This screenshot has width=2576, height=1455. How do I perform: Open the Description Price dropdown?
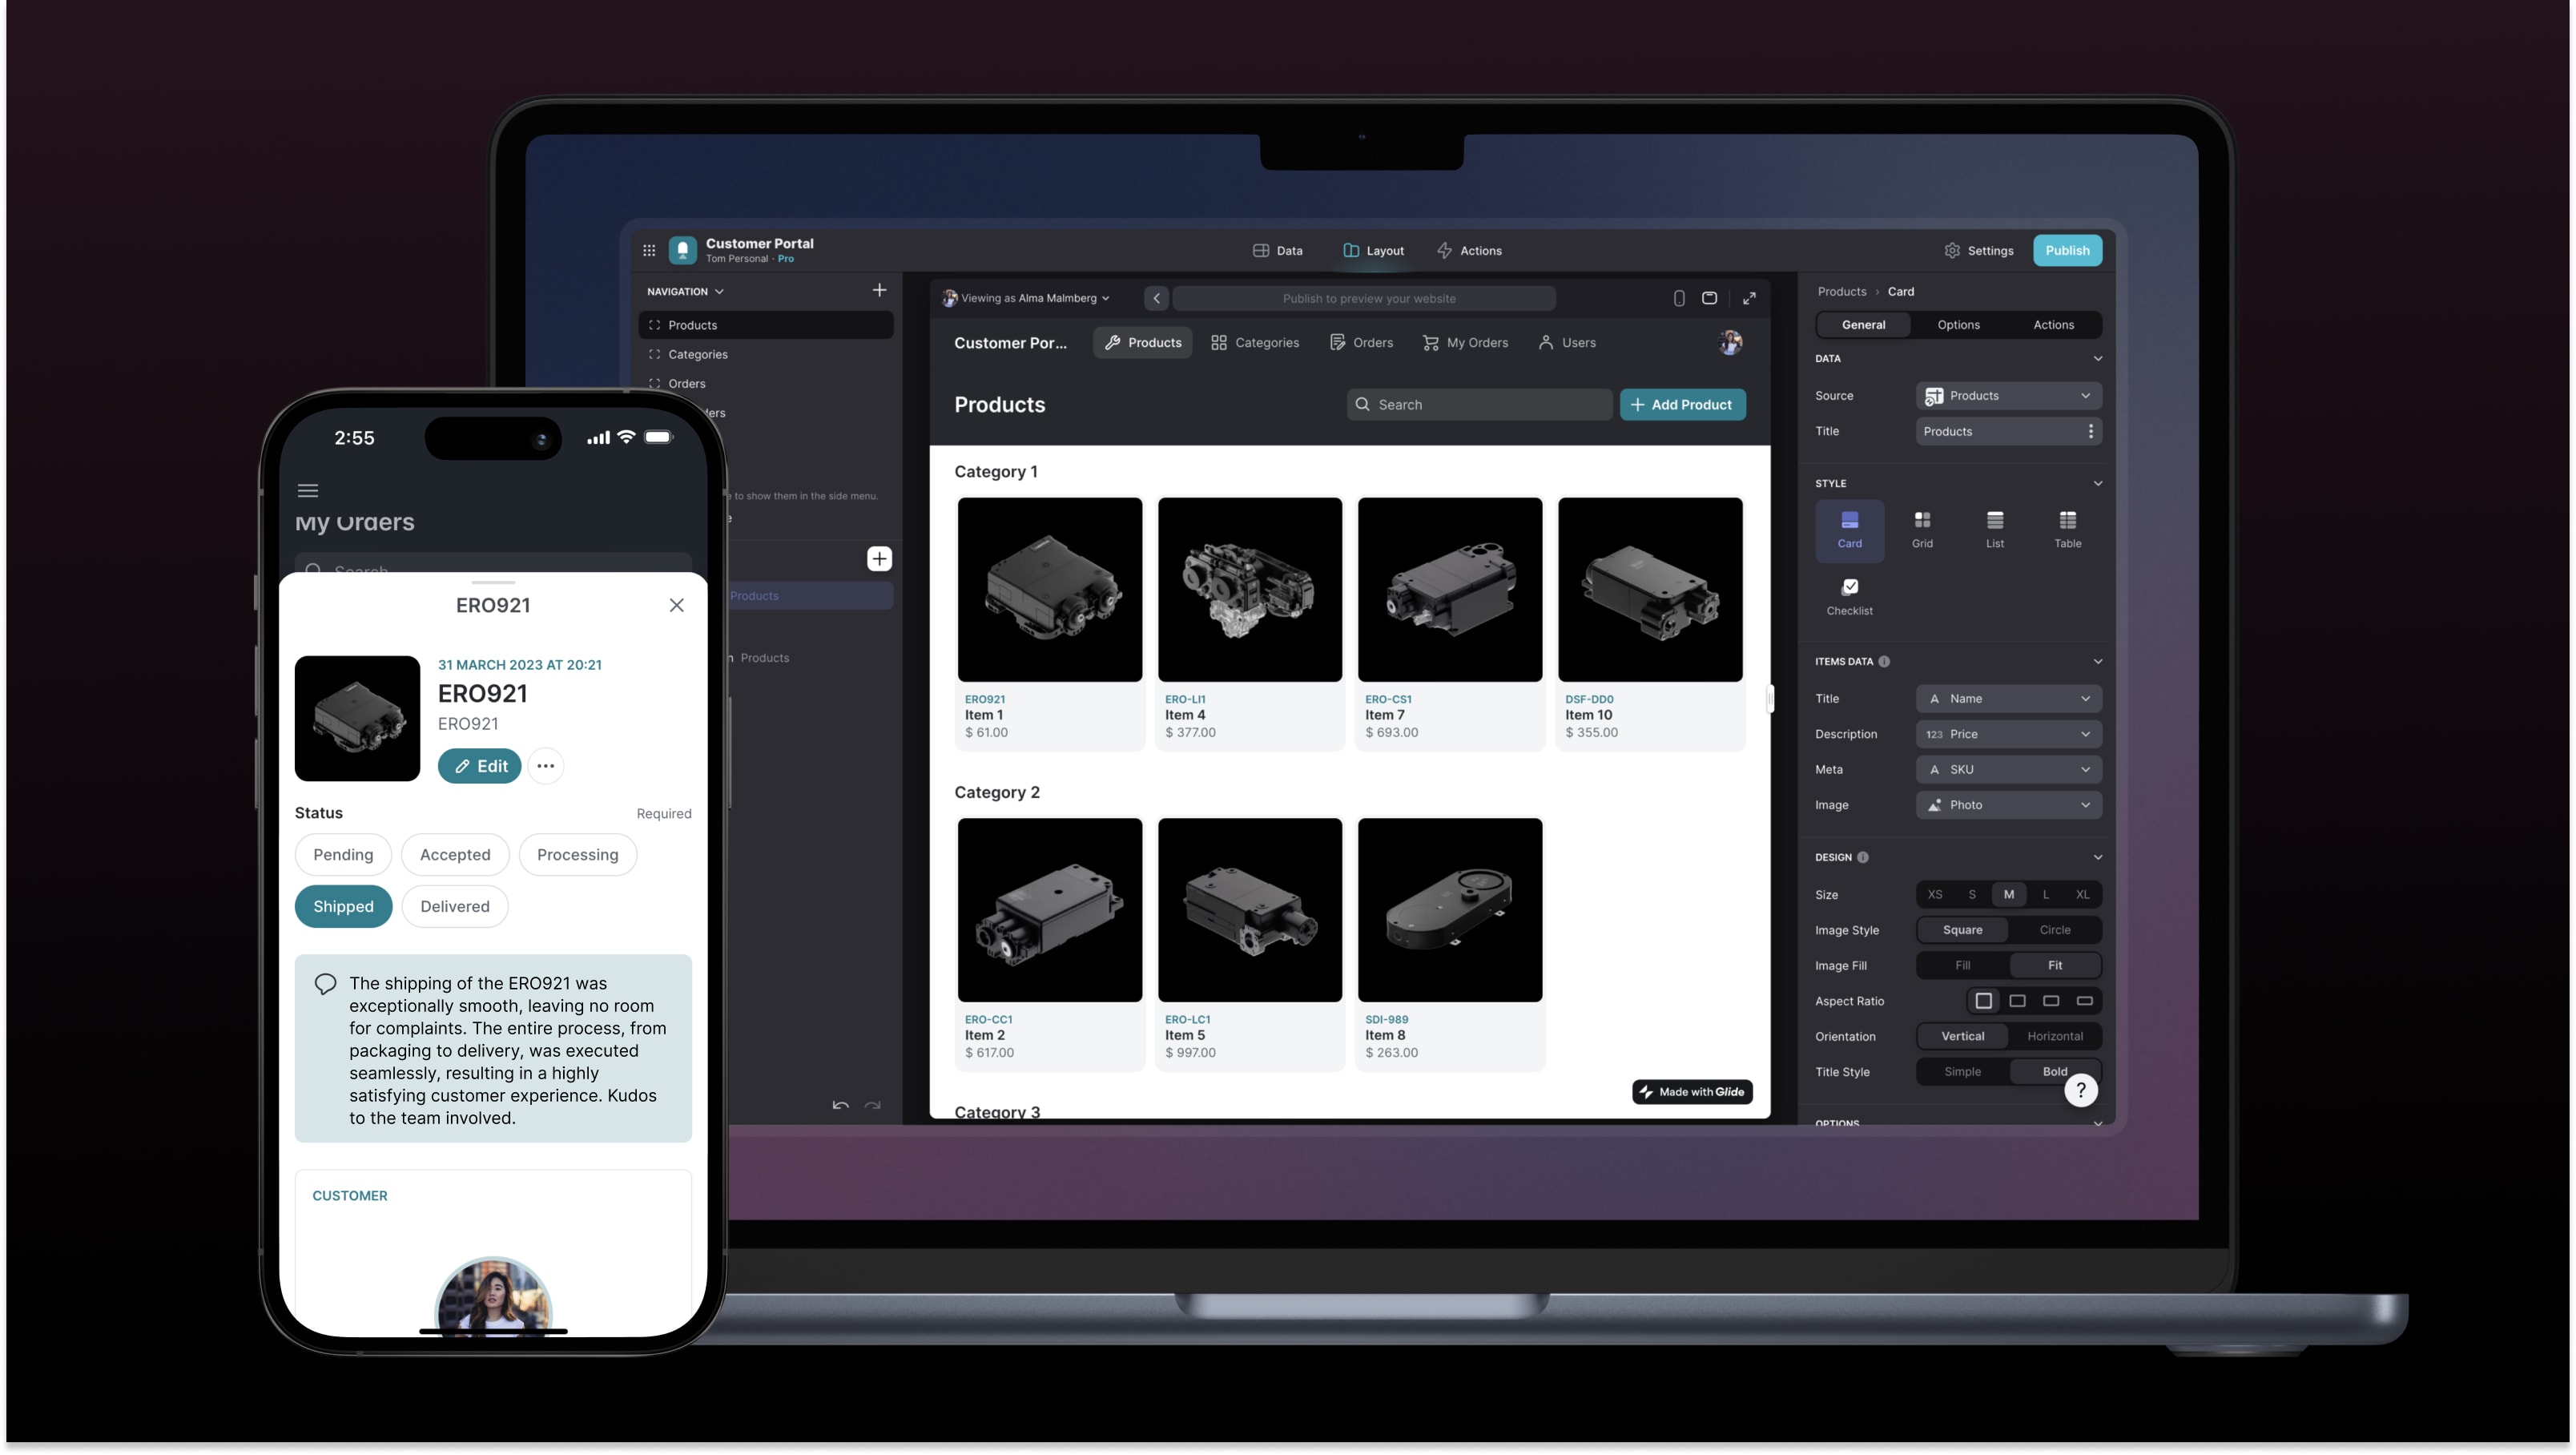tap(2007, 734)
